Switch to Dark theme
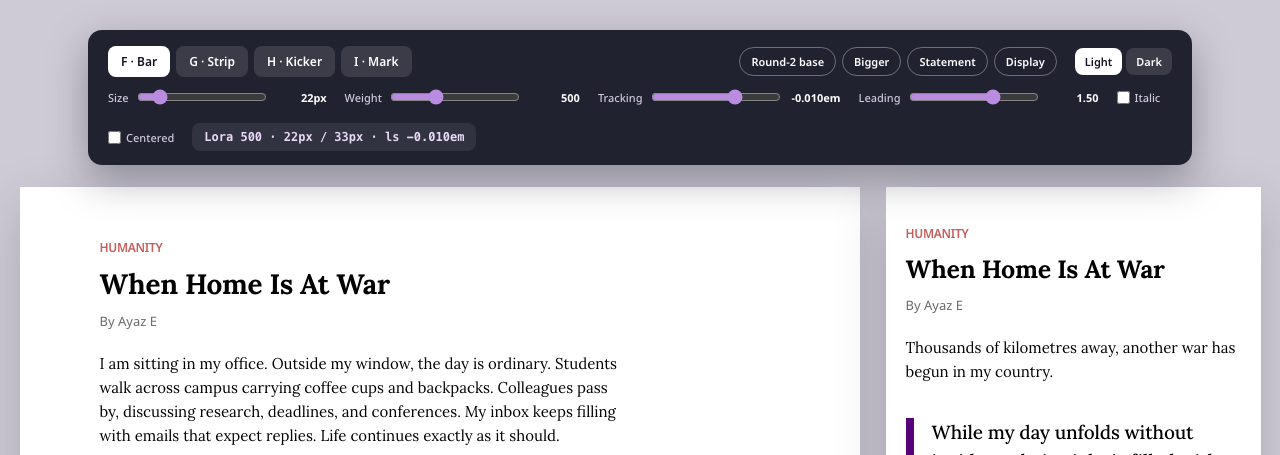Screen dimensions: 1280x455 click(x=1149, y=62)
